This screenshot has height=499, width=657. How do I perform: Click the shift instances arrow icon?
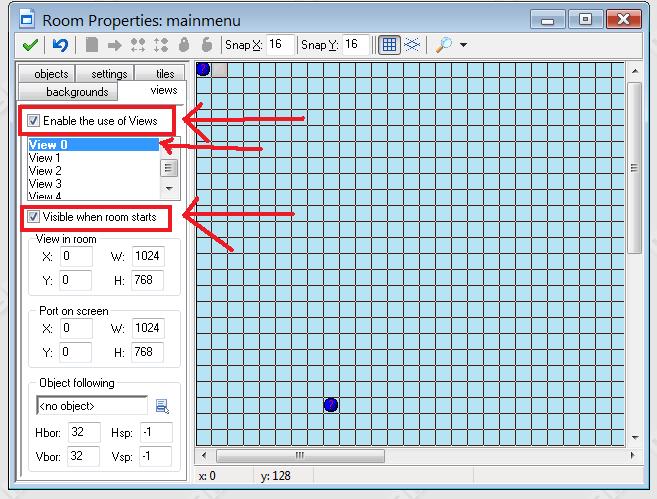click(x=114, y=45)
